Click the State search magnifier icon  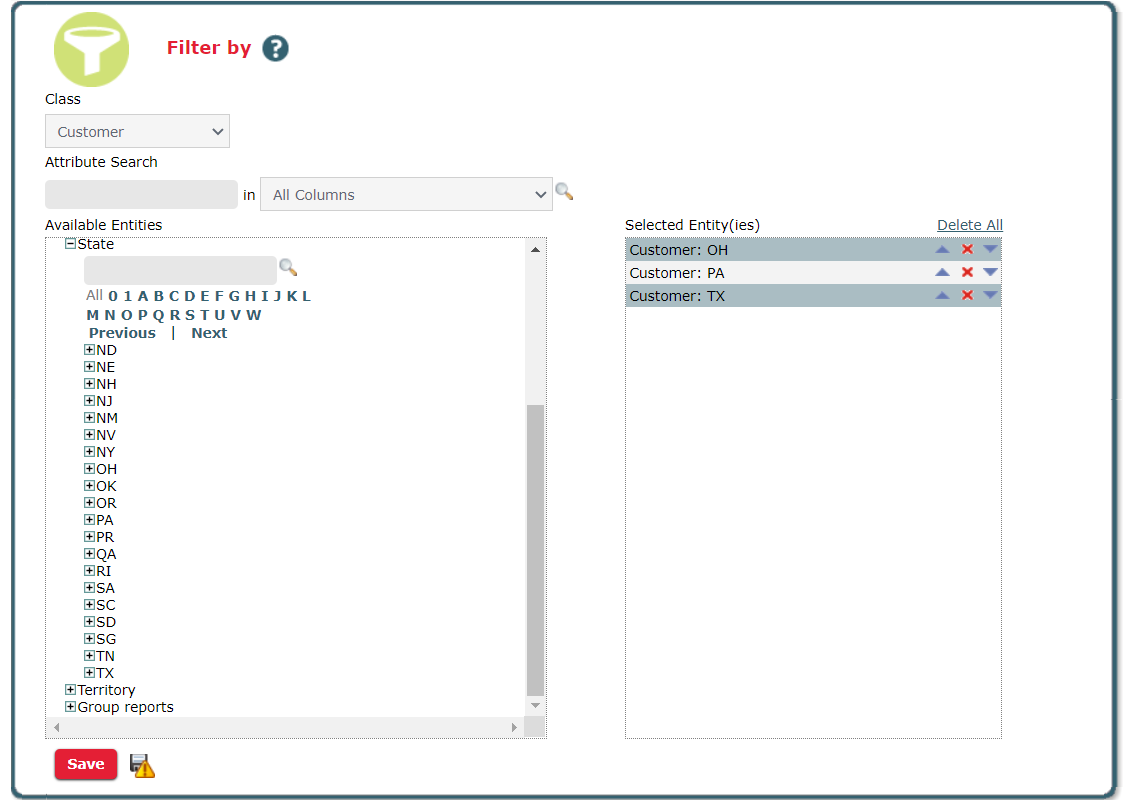tap(288, 268)
